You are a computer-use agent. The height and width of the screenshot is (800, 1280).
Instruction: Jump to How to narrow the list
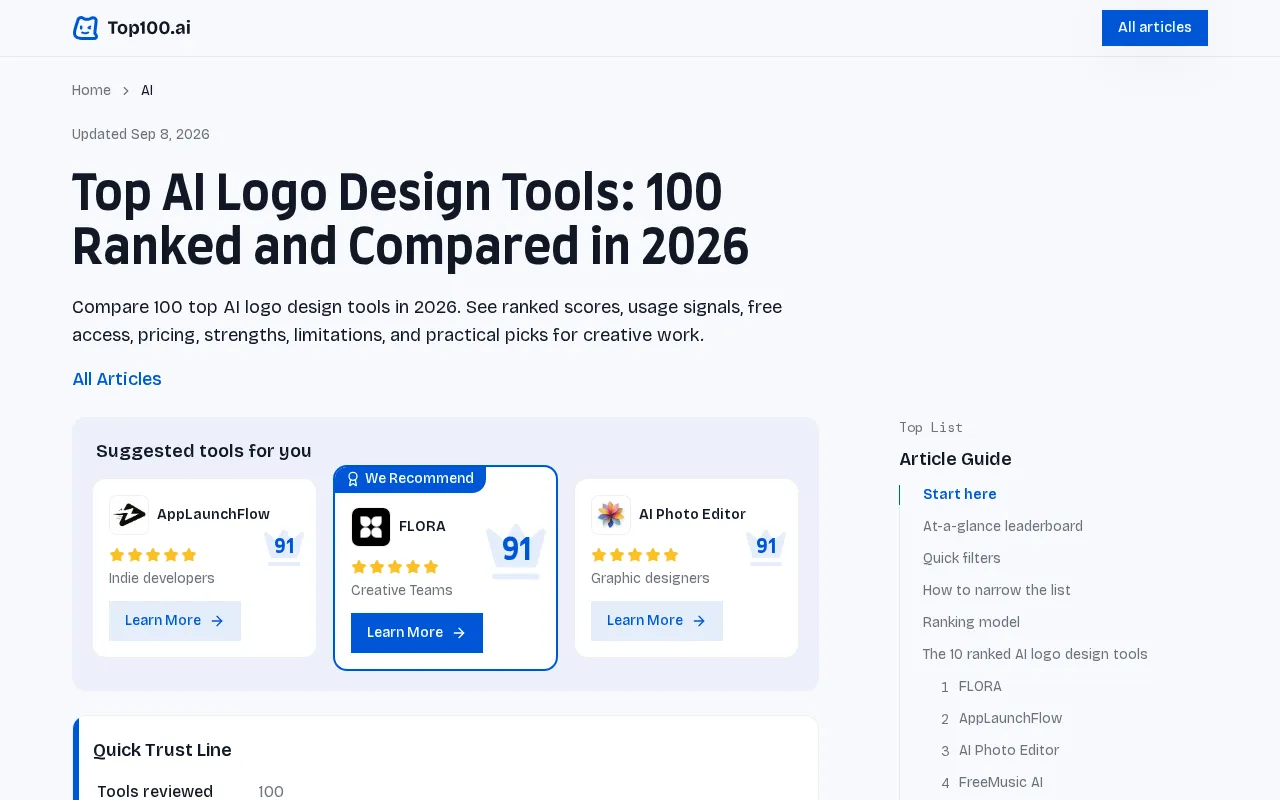pyautogui.click(x=997, y=590)
